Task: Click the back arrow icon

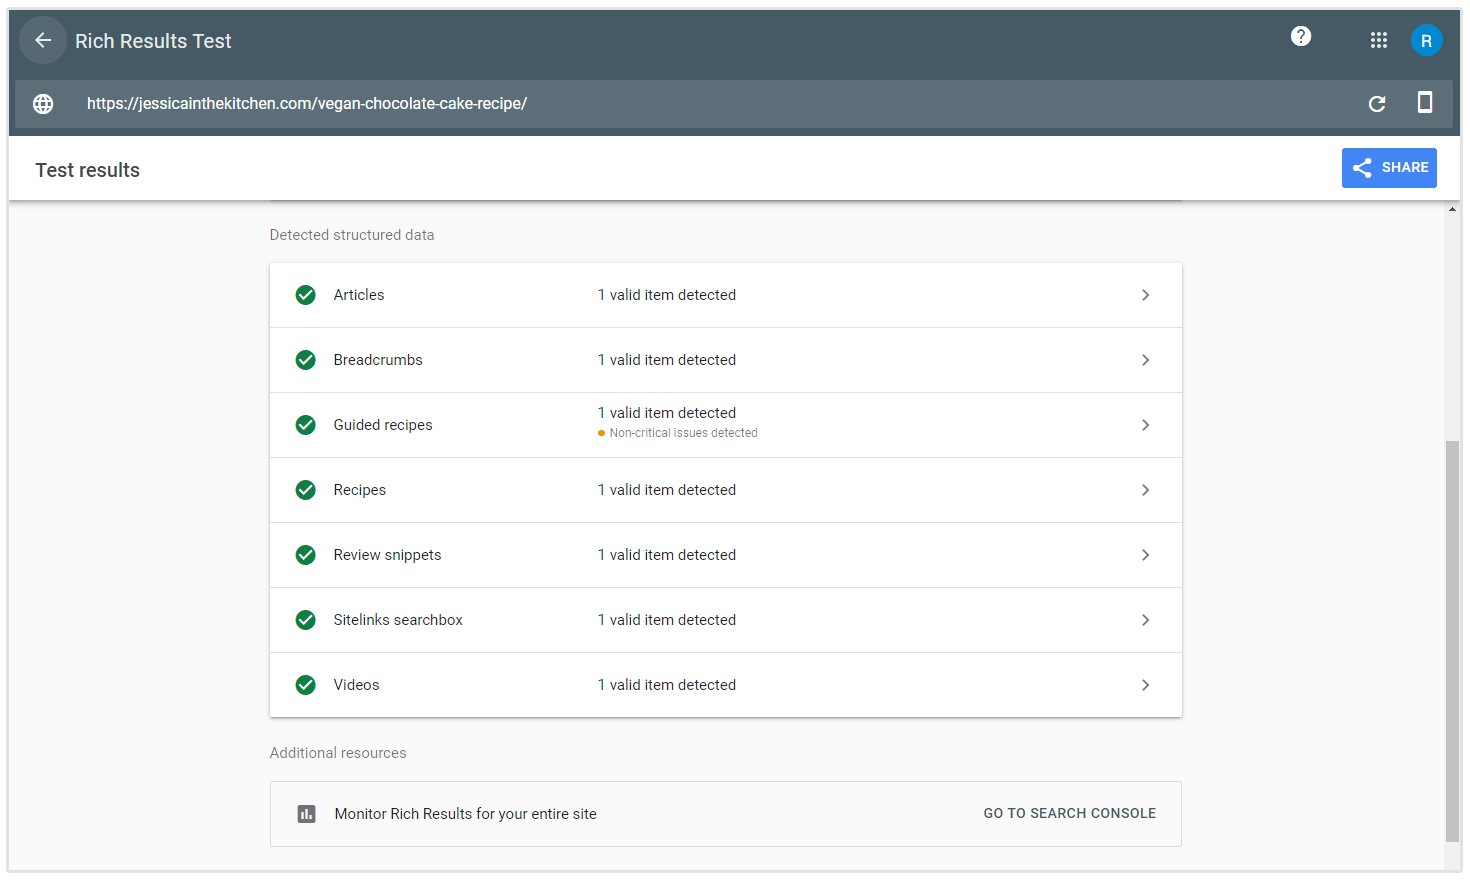Action: coord(43,40)
